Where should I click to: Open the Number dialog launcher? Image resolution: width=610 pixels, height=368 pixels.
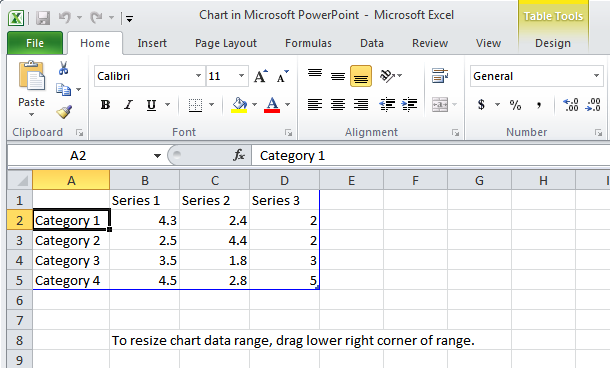(x=598, y=133)
